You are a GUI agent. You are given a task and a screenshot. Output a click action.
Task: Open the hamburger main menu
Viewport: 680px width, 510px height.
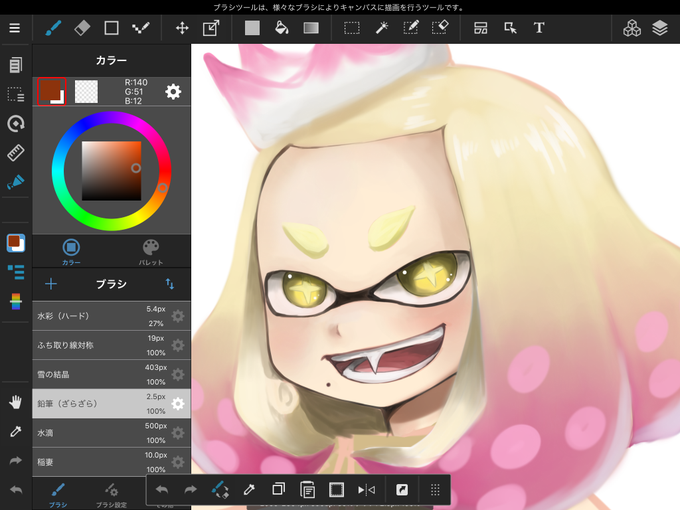(15, 28)
